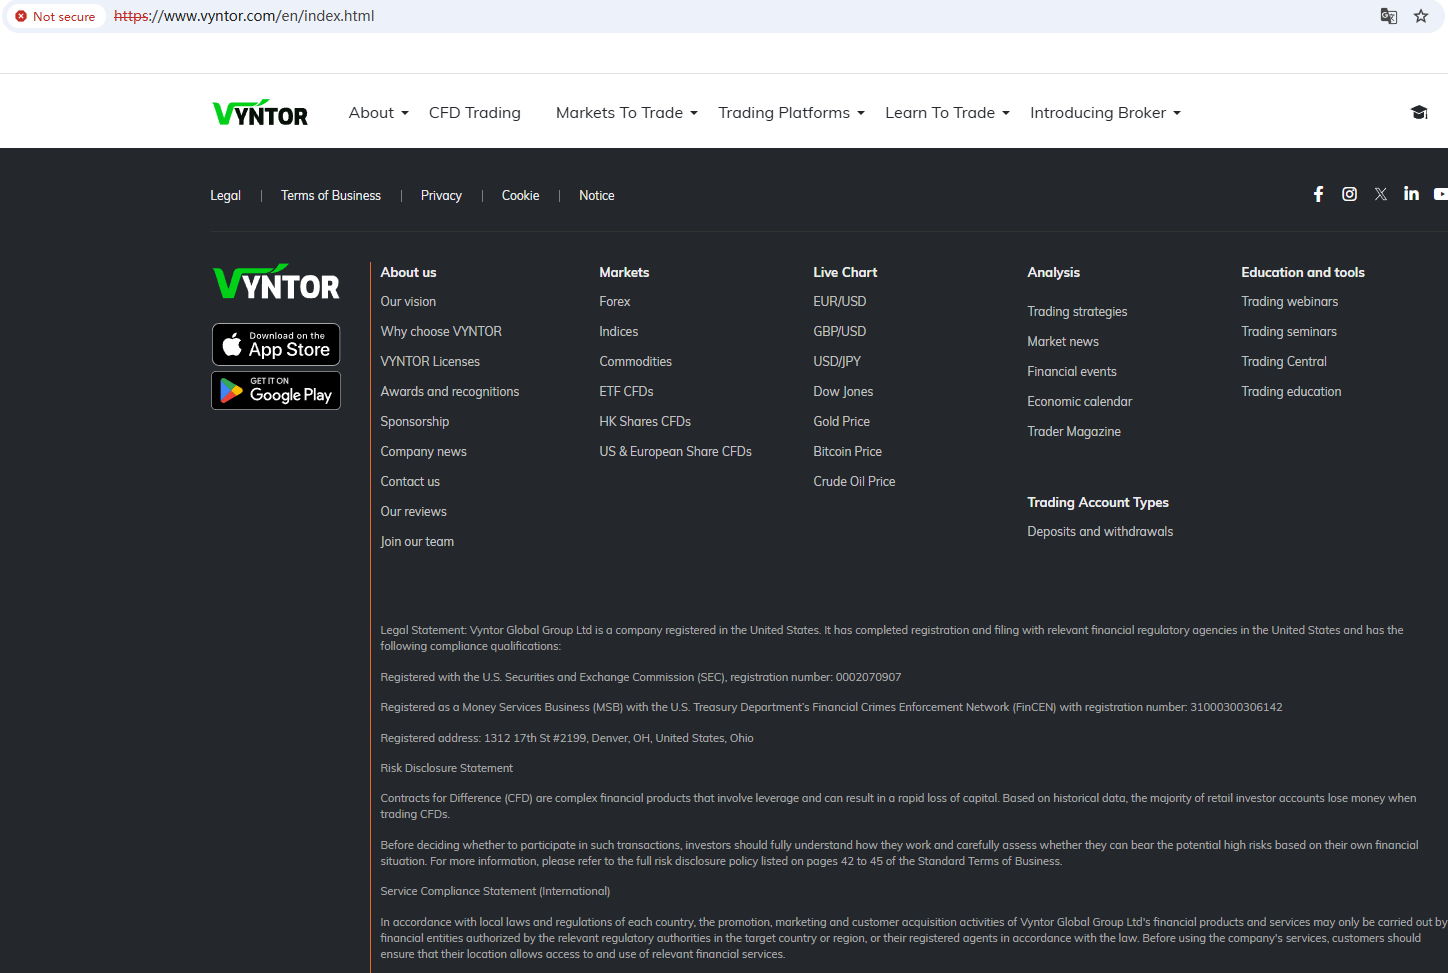Bookmark this page with the star icon
Screen dimensions: 1448x973
1421,16
